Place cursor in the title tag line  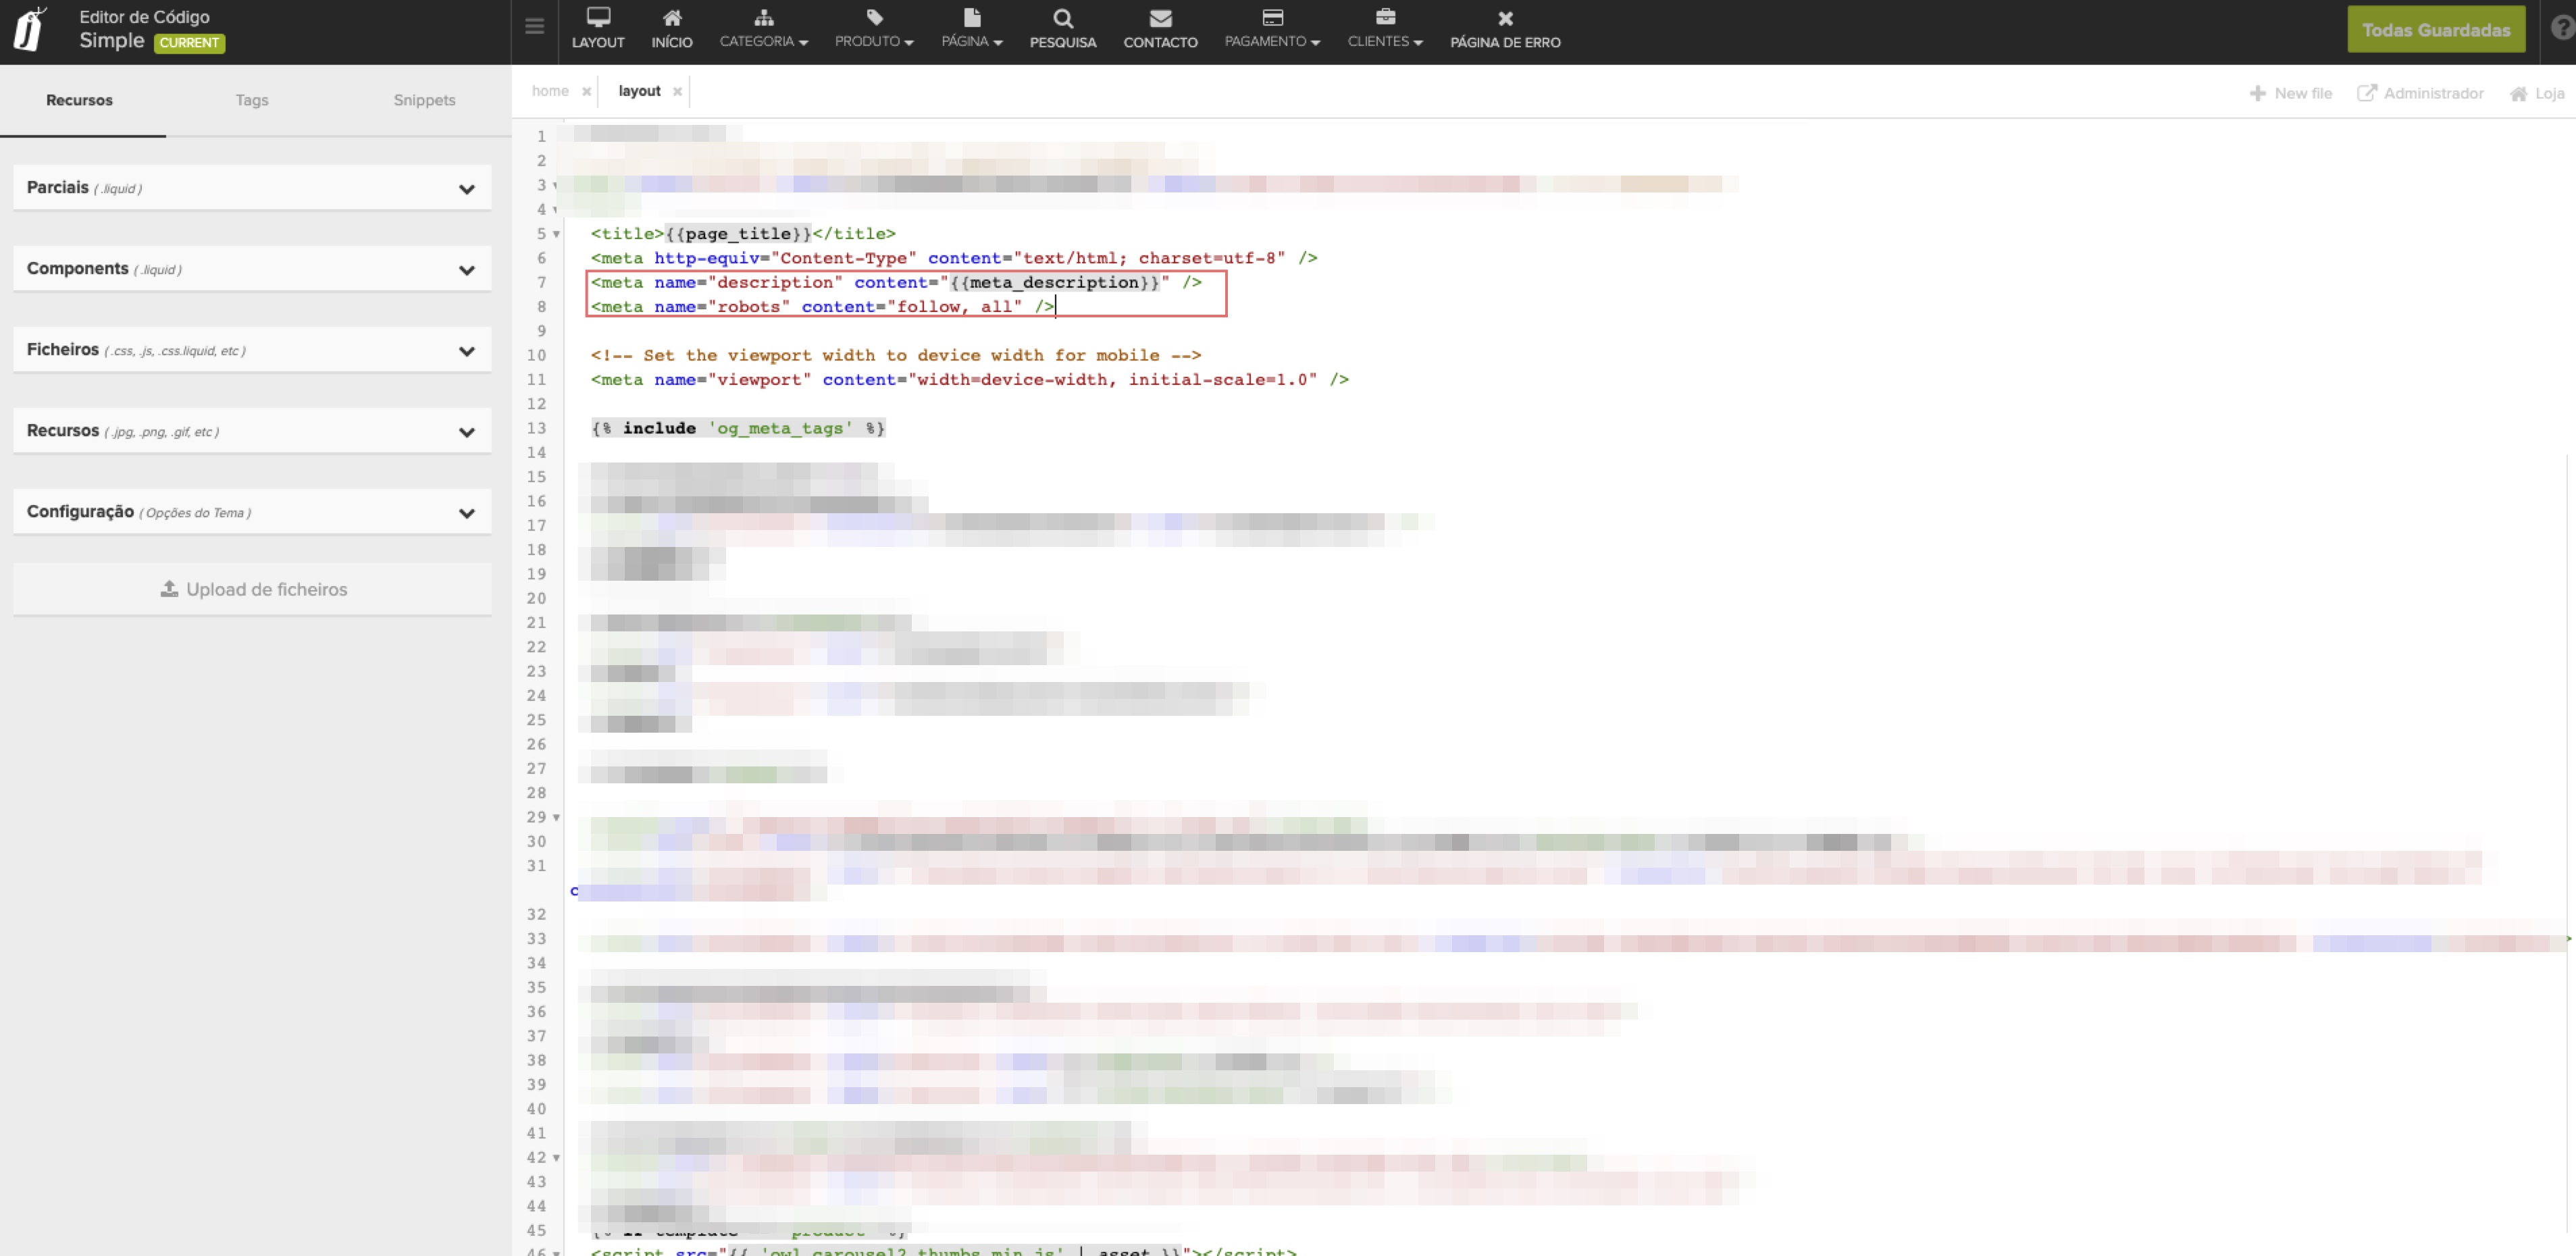[x=743, y=234]
